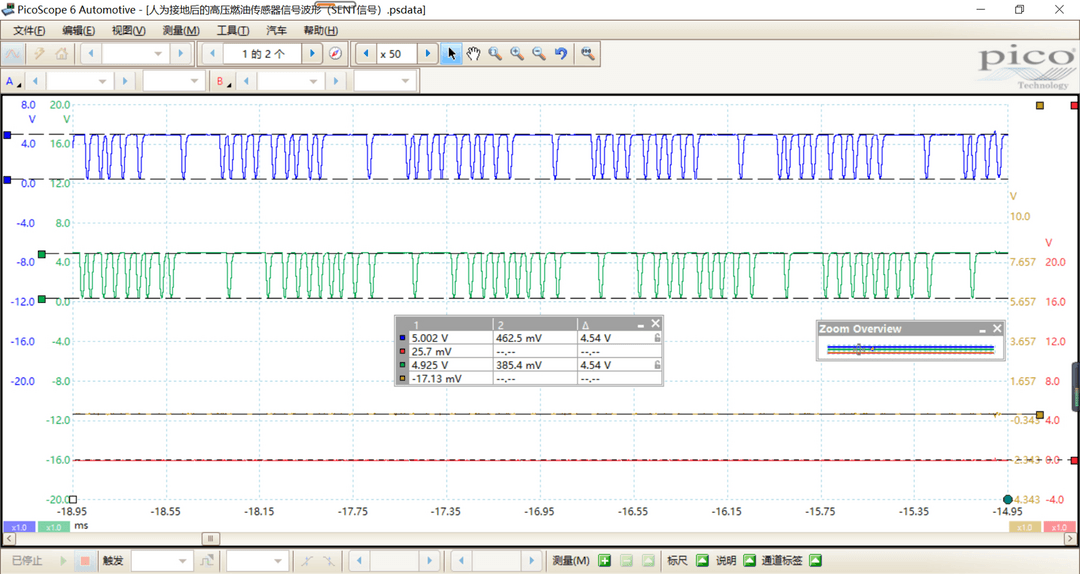This screenshot has height=574, width=1080.
Task: Close the Zoom Overview panel
Action: tap(997, 329)
